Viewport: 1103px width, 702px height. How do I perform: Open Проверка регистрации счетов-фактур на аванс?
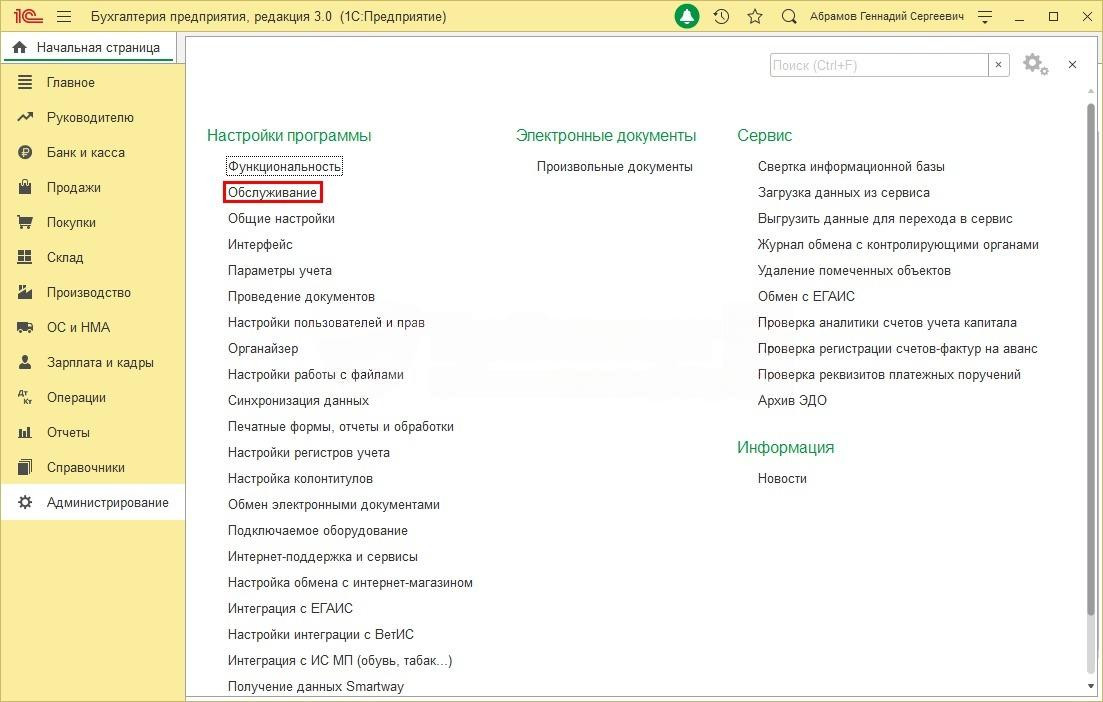tap(898, 349)
